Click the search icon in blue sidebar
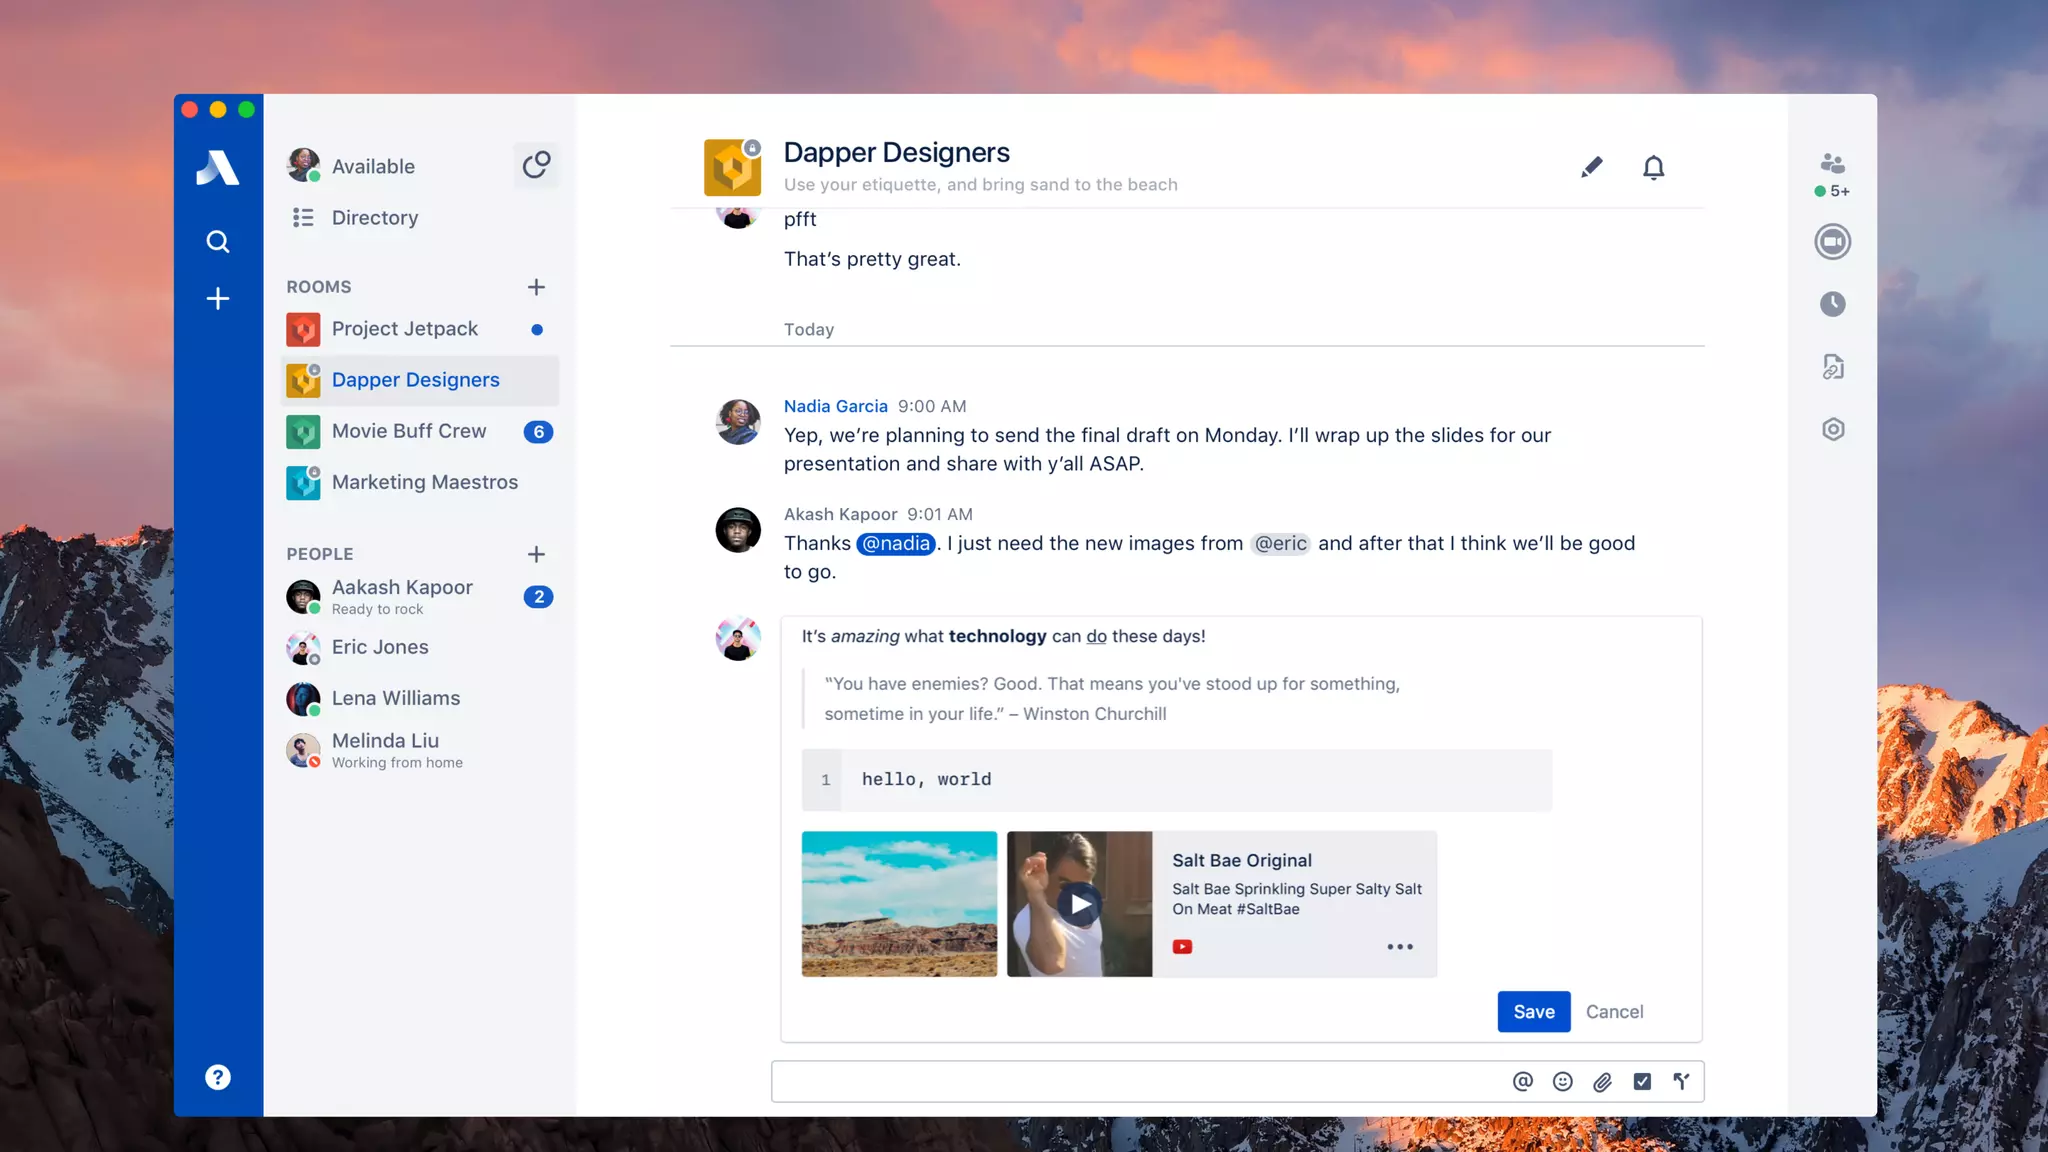2048x1152 pixels. (217, 241)
